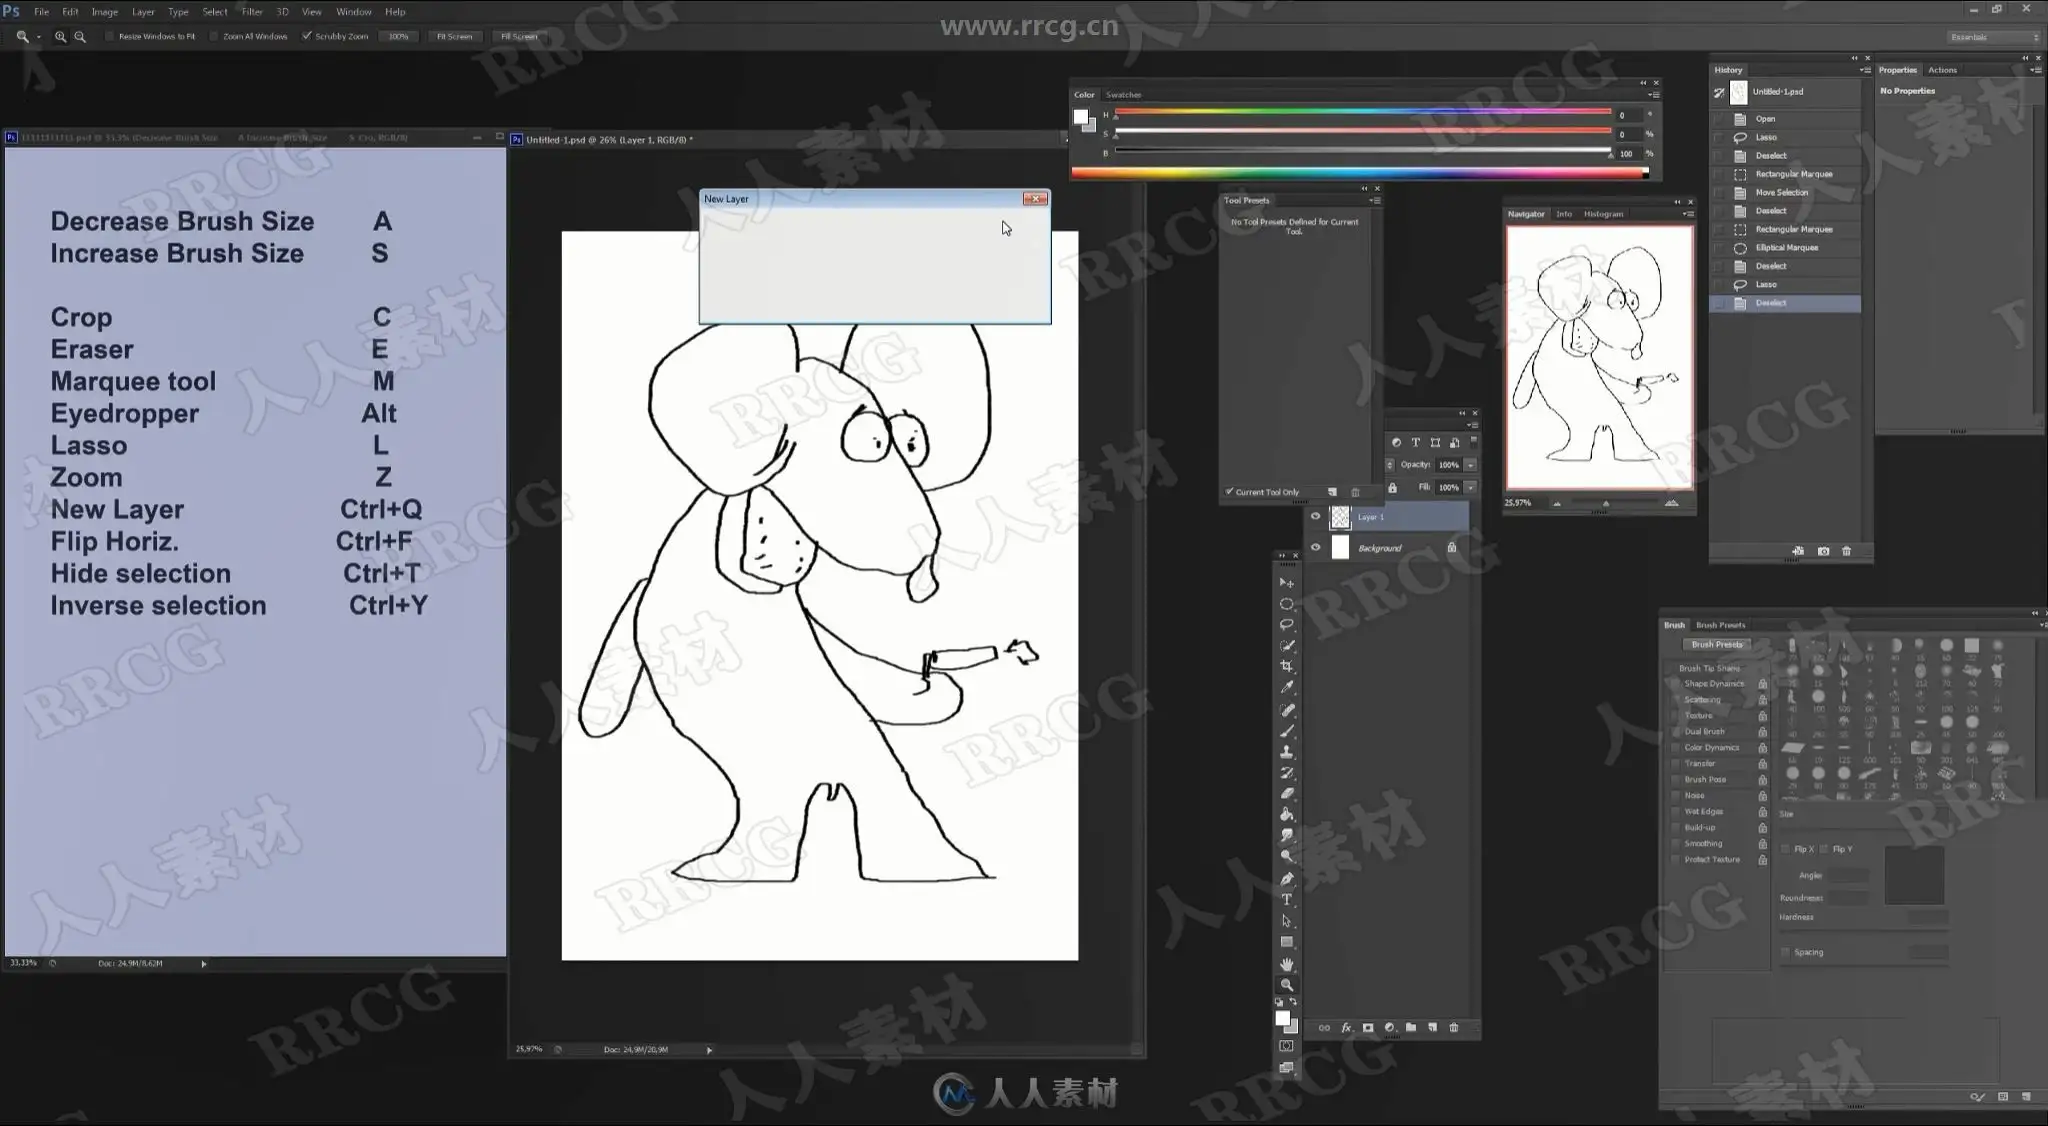
Task: Switch to the Swatches tab
Action: (1123, 95)
